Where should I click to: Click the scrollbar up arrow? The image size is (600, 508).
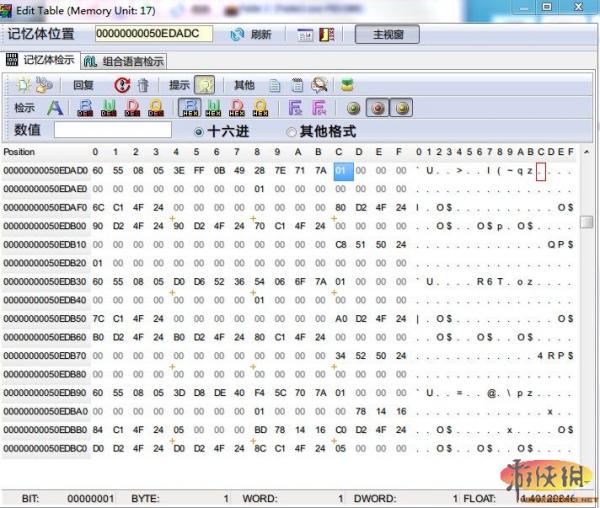pyautogui.click(x=587, y=152)
